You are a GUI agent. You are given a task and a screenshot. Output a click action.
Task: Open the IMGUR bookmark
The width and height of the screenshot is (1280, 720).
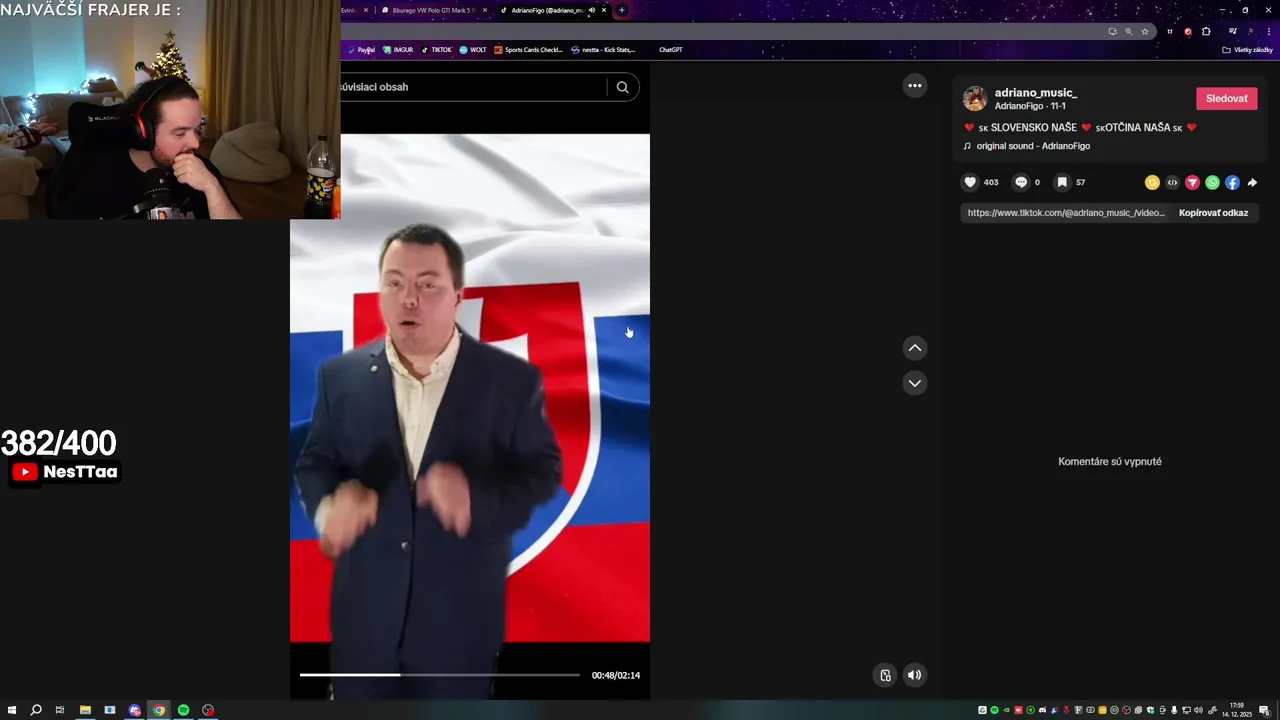pyautogui.click(x=398, y=50)
